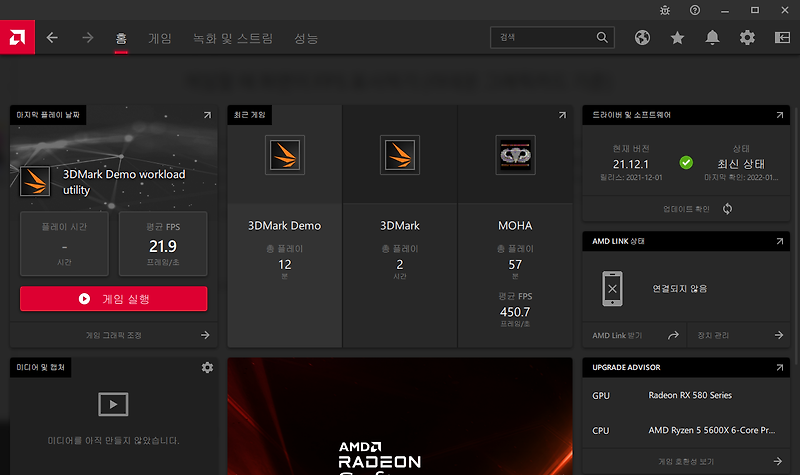Open the 성능 tab
Image resolution: width=800 pixels, height=475 pixels.
pos(306,38)
